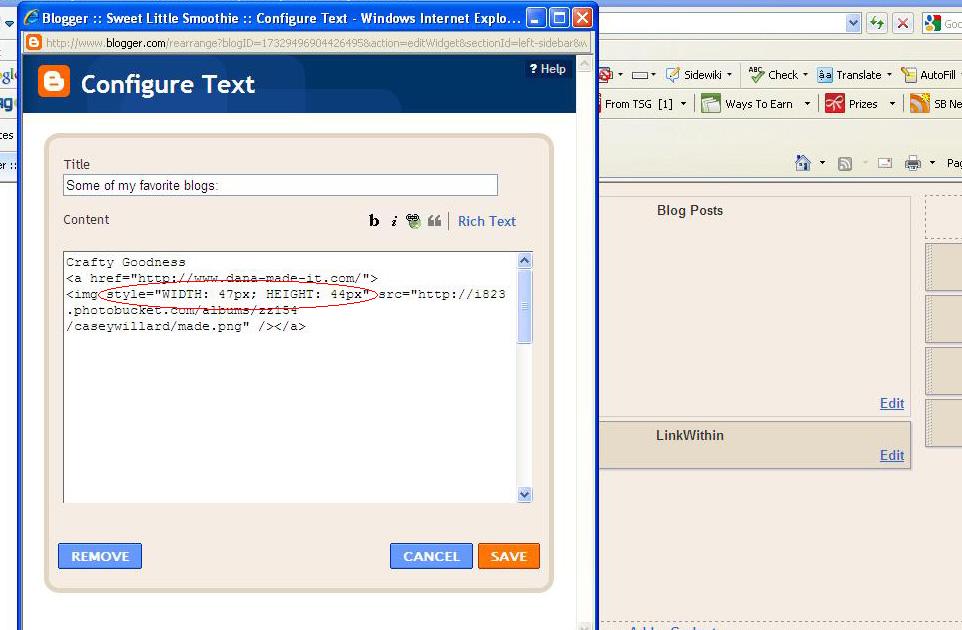Image resolution: width=962 pixels, height=630 pixels.
Task: Click inside the Content HTML text area
Action: (x=290, y=377)
